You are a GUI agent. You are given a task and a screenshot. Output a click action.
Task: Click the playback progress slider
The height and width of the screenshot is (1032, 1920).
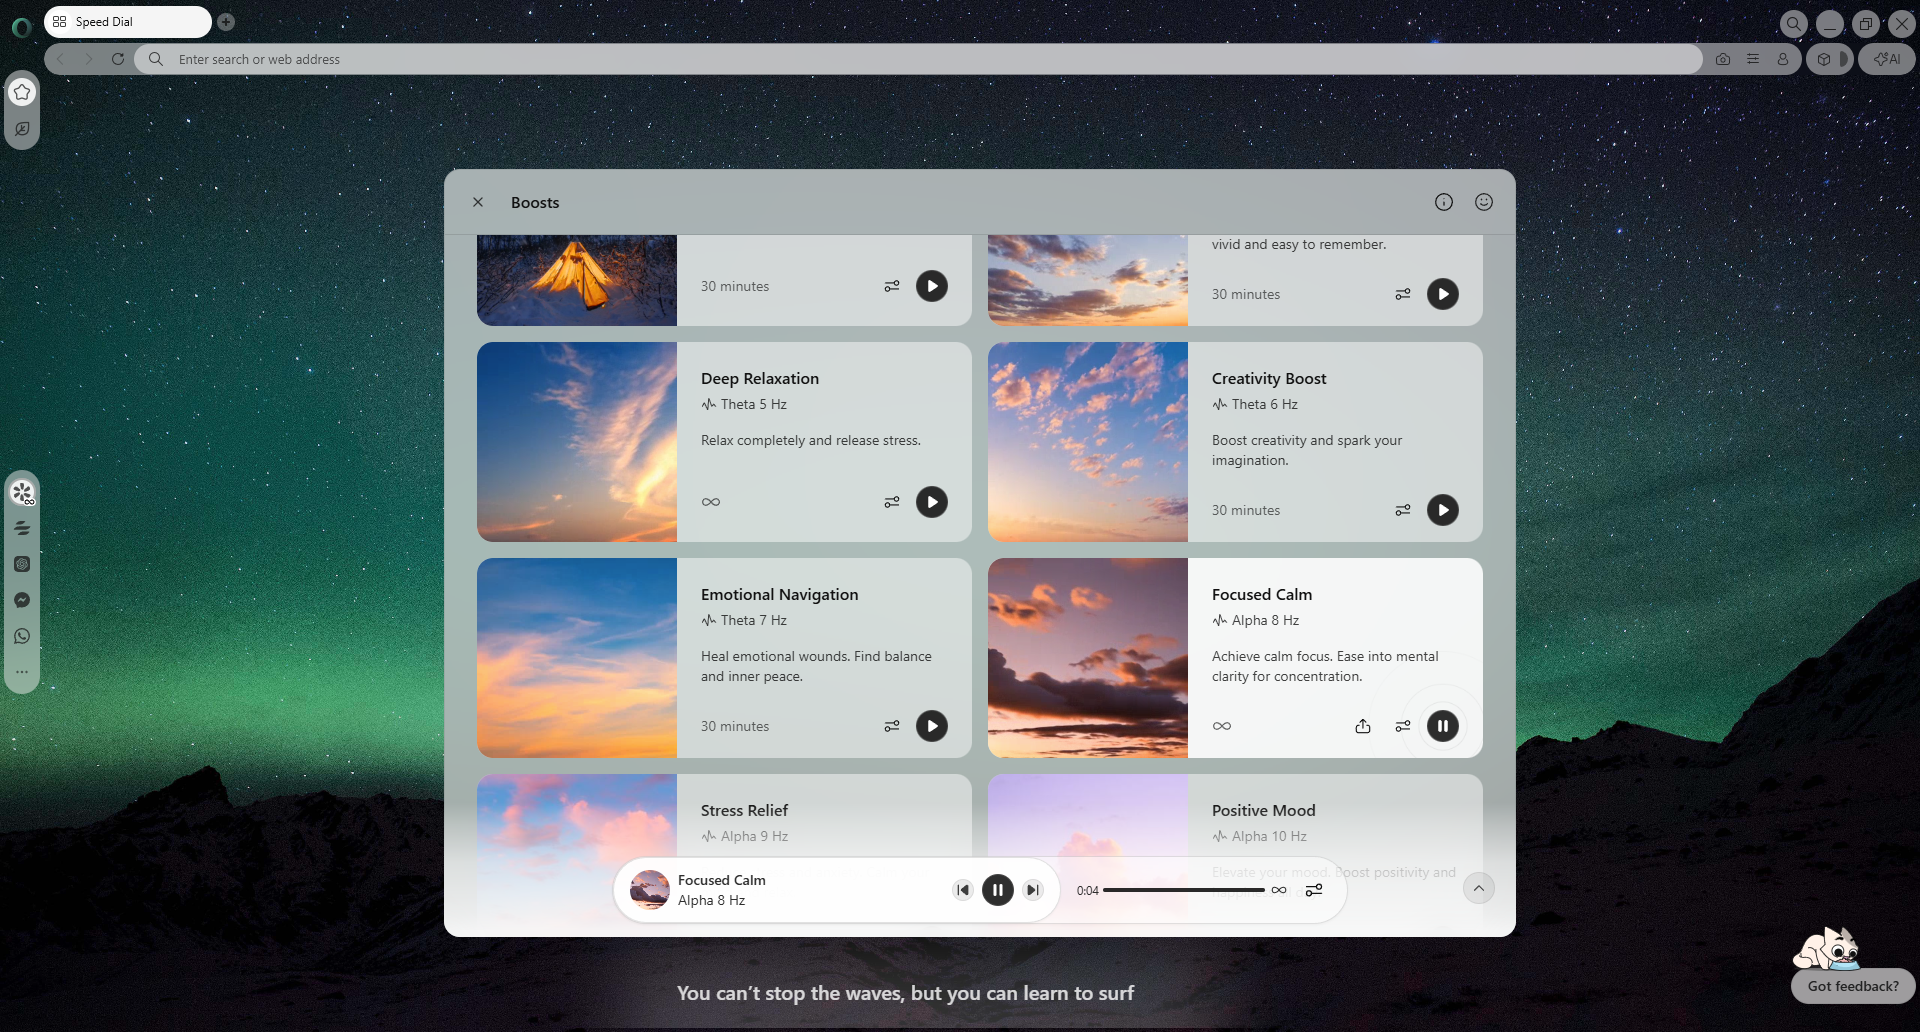[x=1185, y=890]
